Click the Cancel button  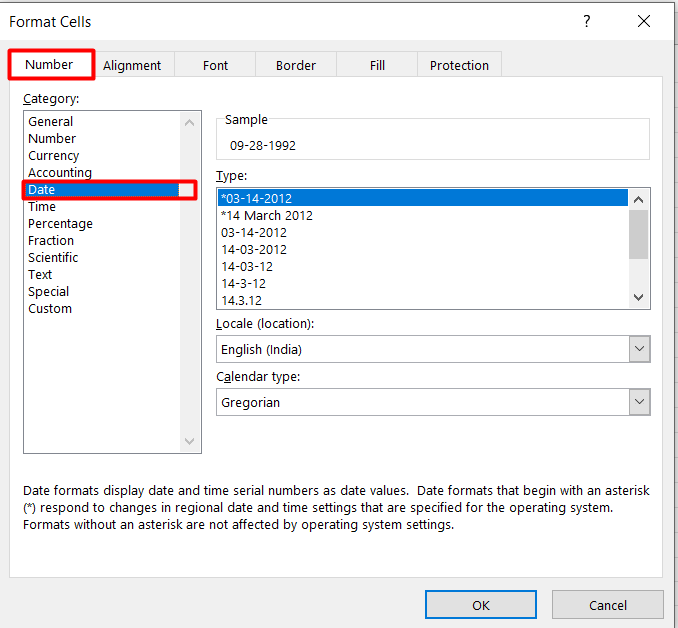click(608, 605)
